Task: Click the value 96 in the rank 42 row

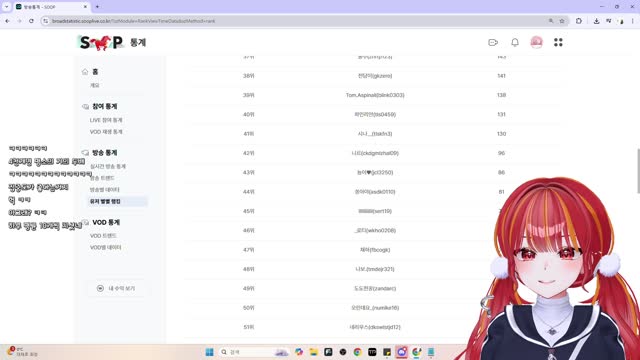Action: (x=501, y=153)
